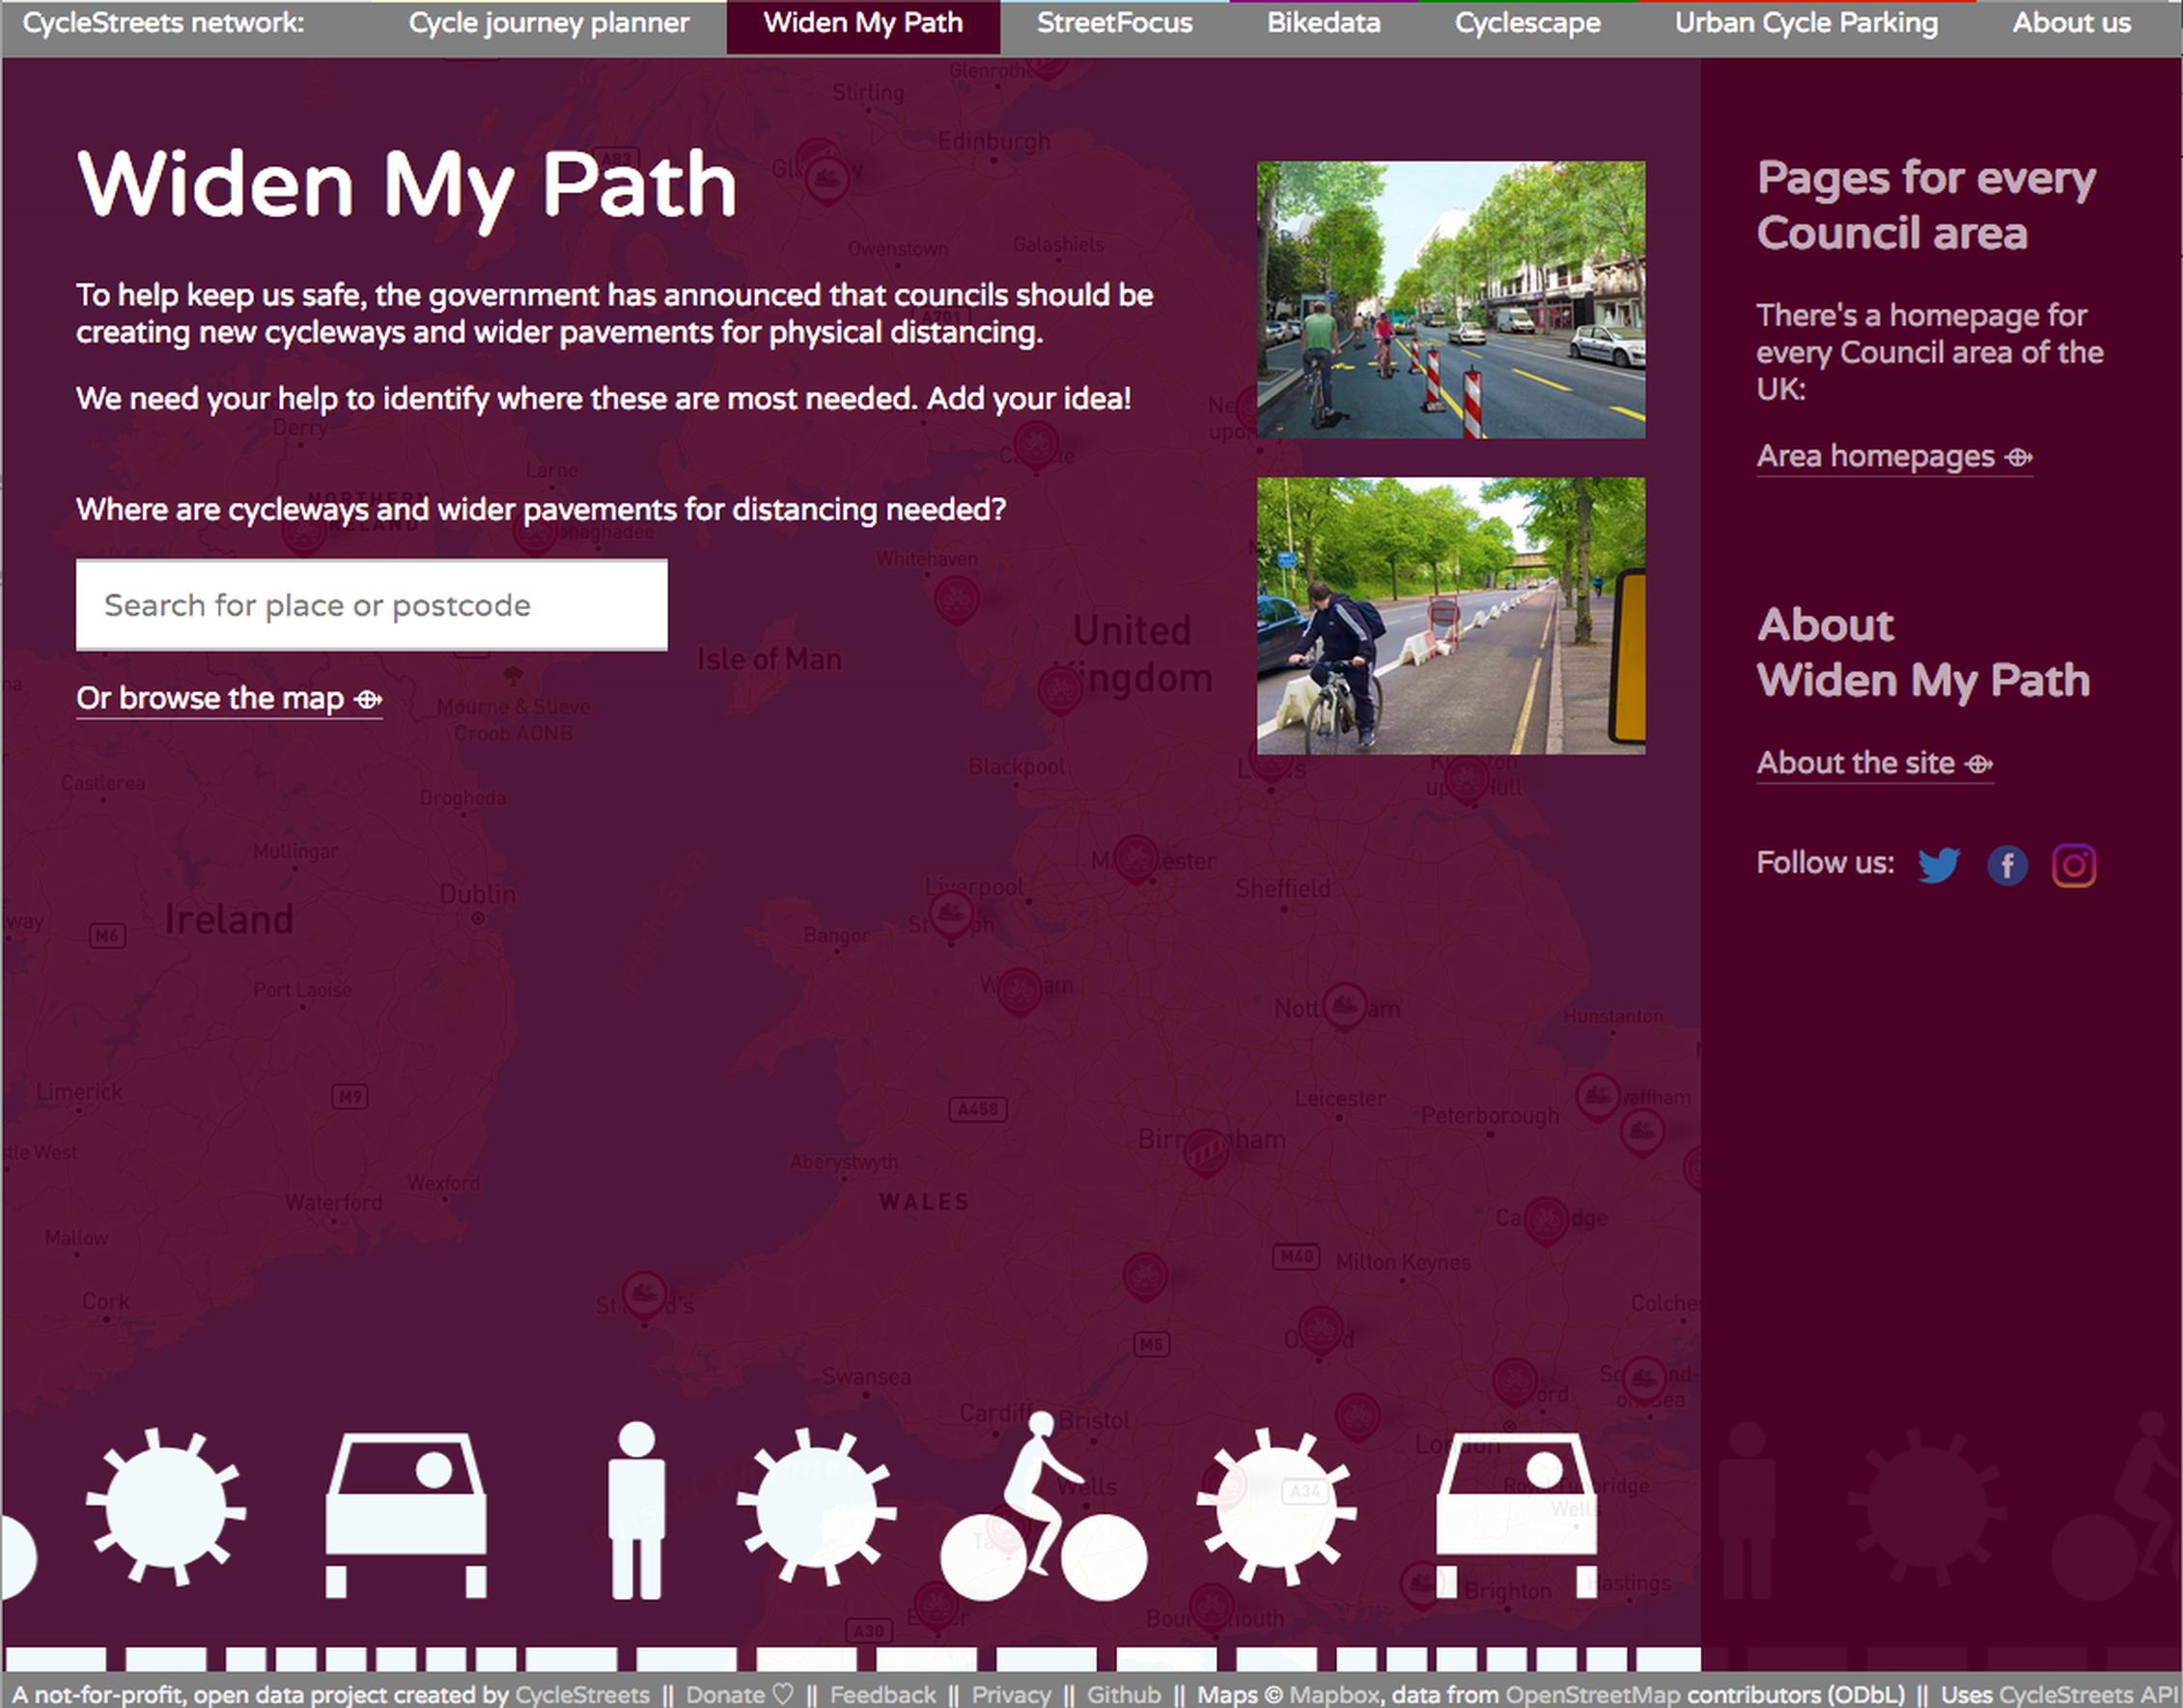Click the CycleStreets link in the footer
The image size is (2183, 1708).
pos(582,1694)
